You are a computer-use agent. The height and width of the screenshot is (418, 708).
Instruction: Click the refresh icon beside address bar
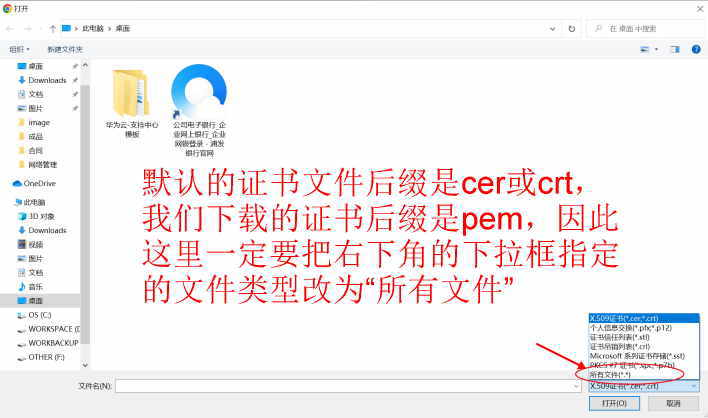coord(572,29)
